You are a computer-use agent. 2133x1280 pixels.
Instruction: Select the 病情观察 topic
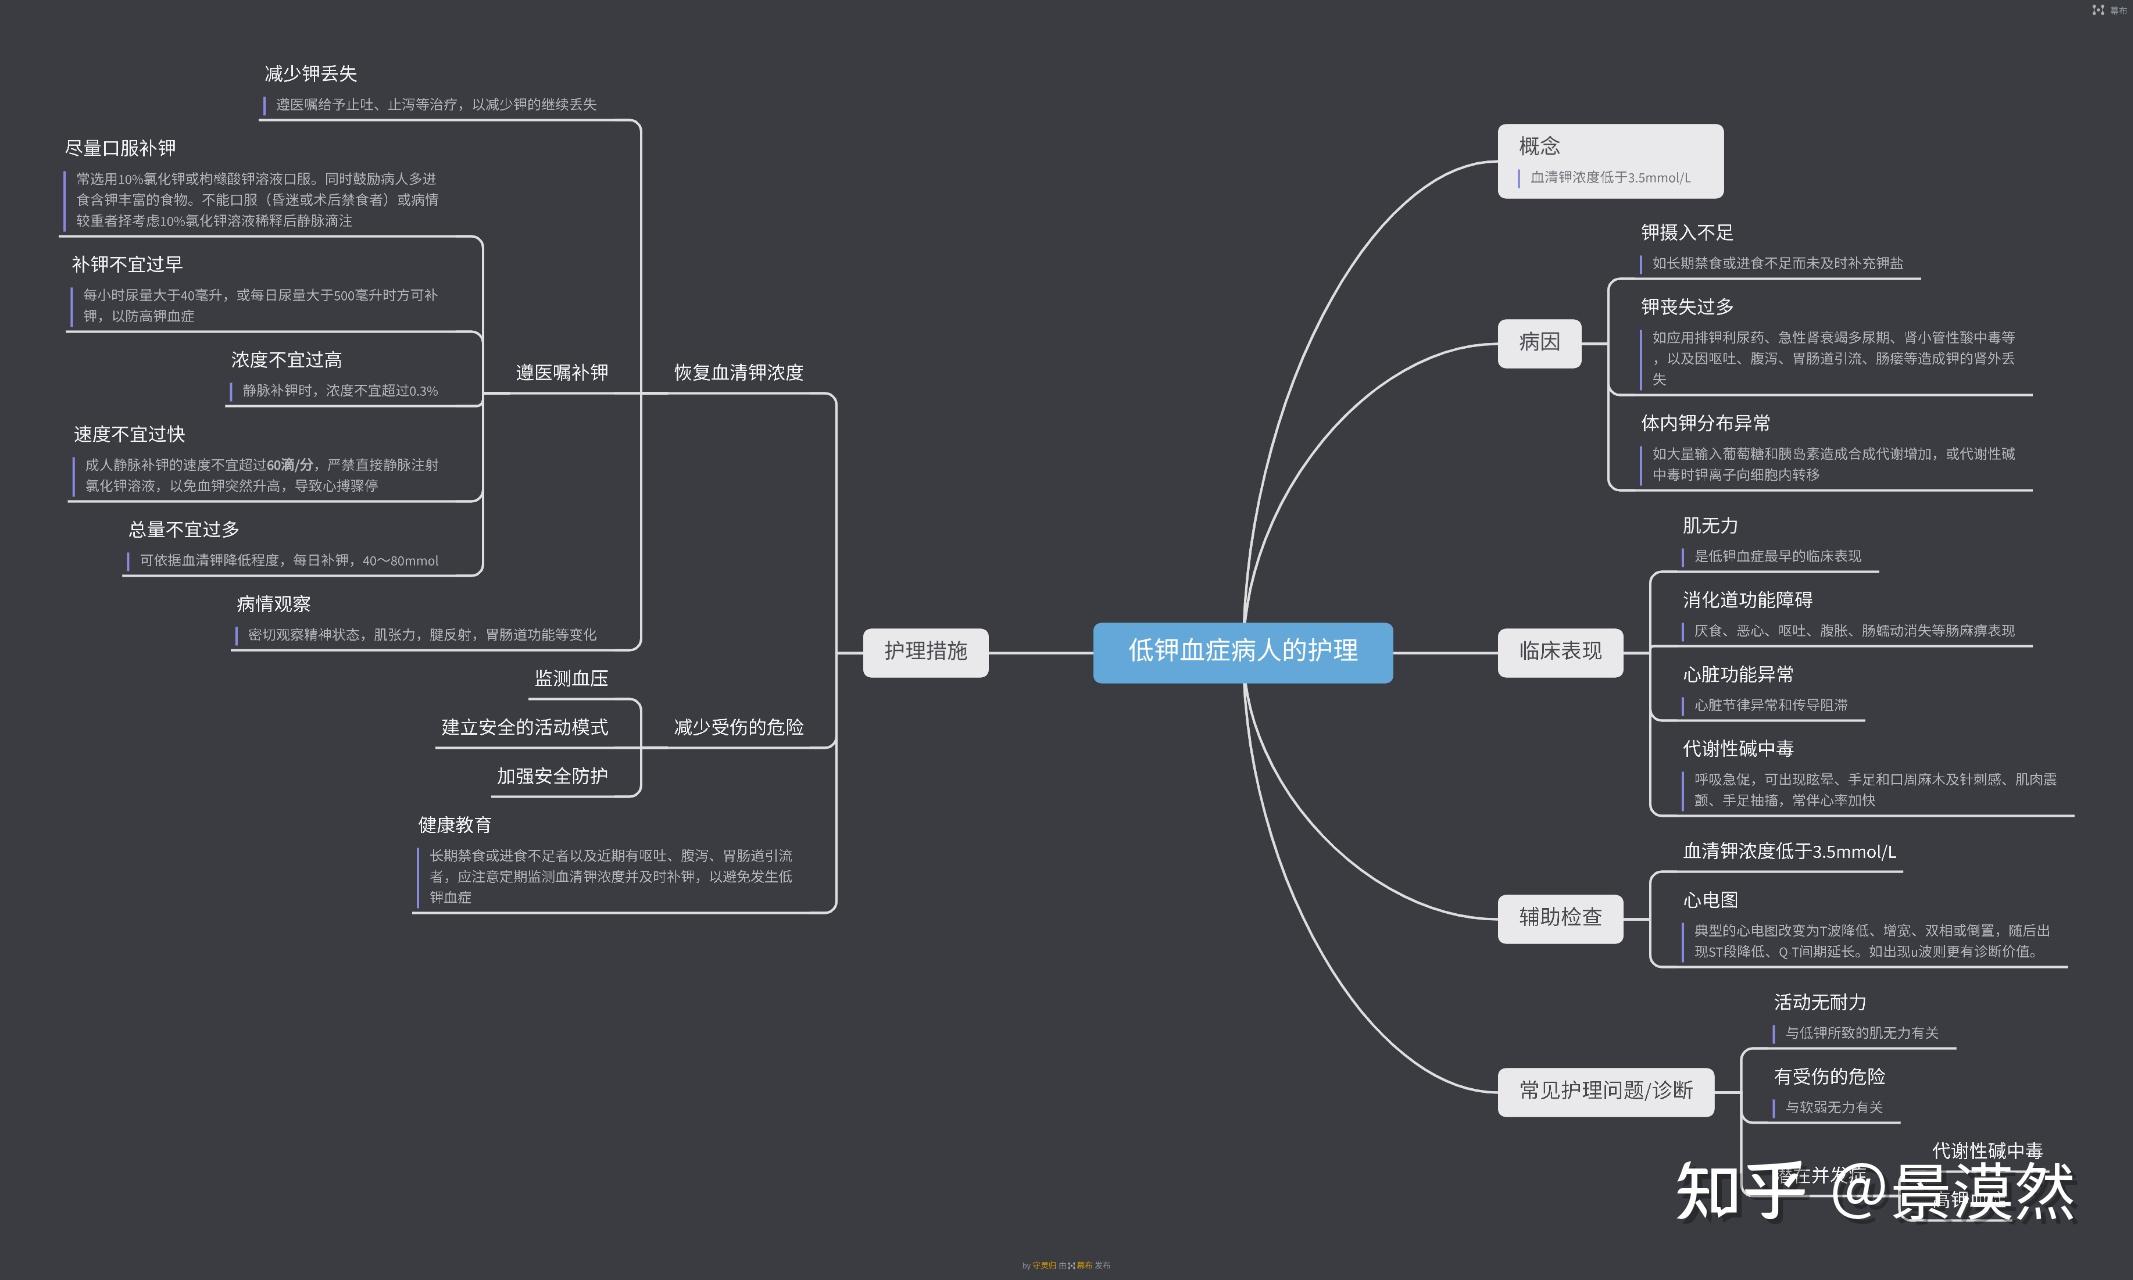click(x=274, y=604)
